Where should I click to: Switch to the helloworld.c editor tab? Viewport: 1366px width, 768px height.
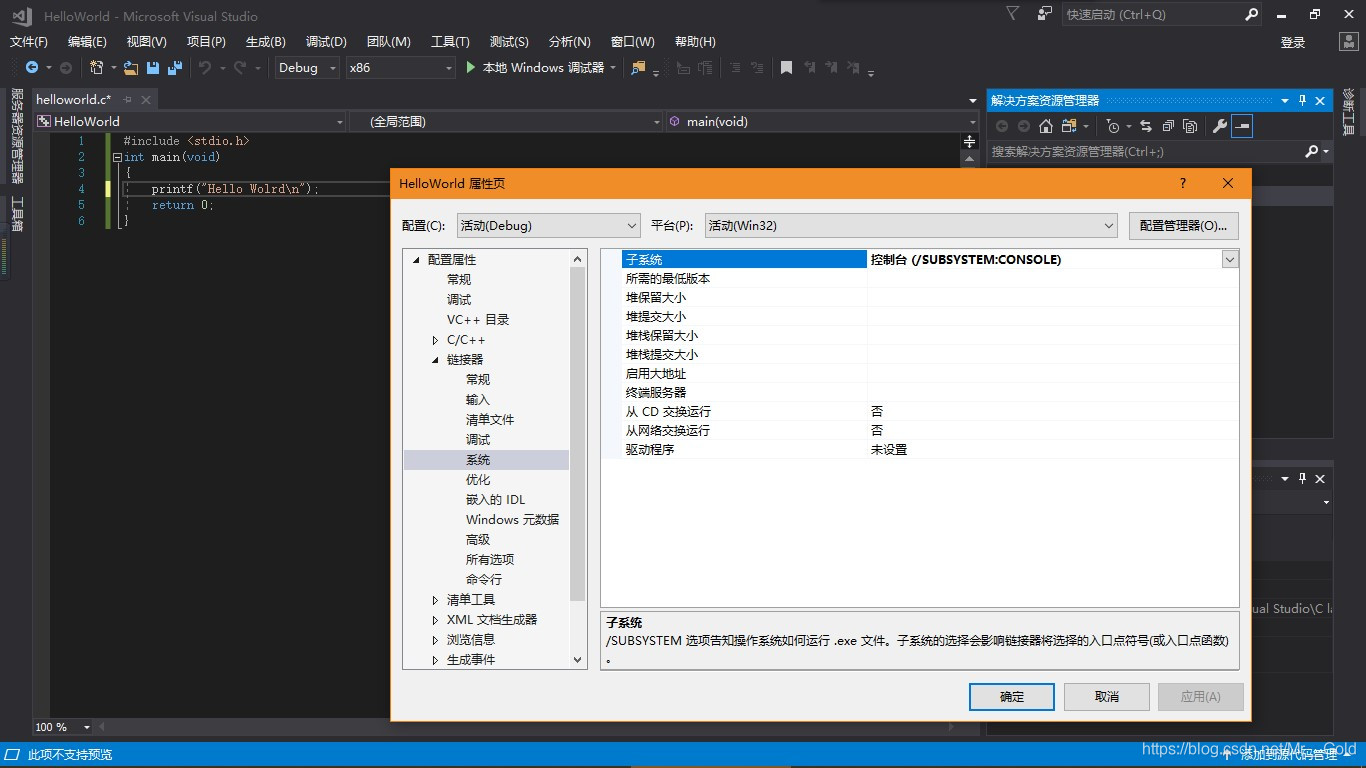pyautogui.click(x=73, y=100)
